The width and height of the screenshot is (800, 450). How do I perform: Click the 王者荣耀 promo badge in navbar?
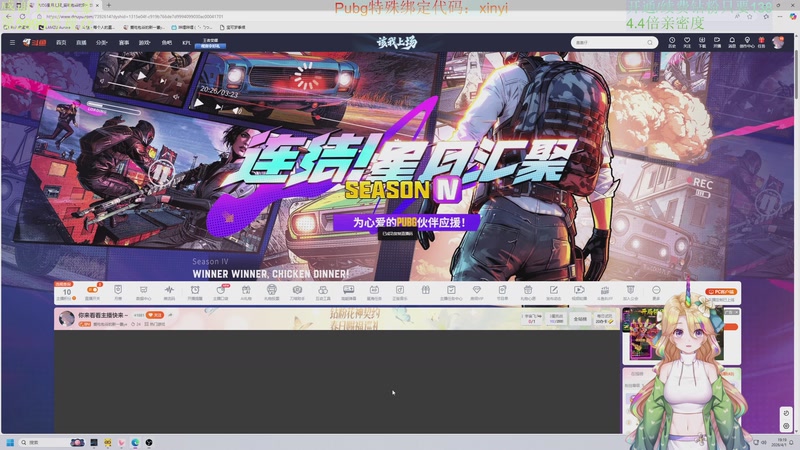[210, 43]
